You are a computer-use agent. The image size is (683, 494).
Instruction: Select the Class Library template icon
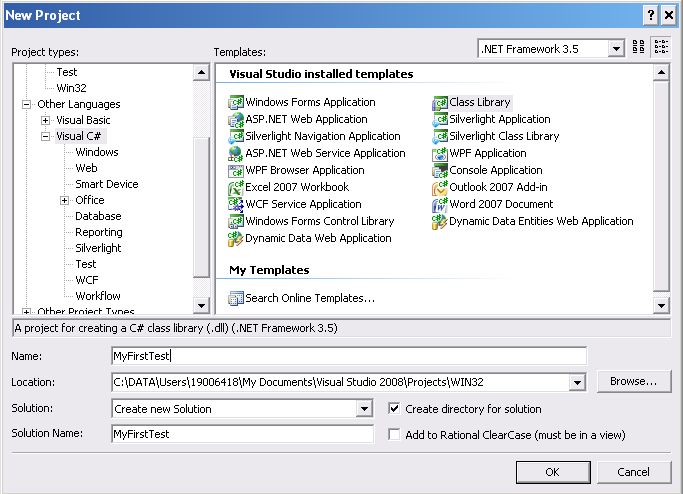tap(440, 103)
